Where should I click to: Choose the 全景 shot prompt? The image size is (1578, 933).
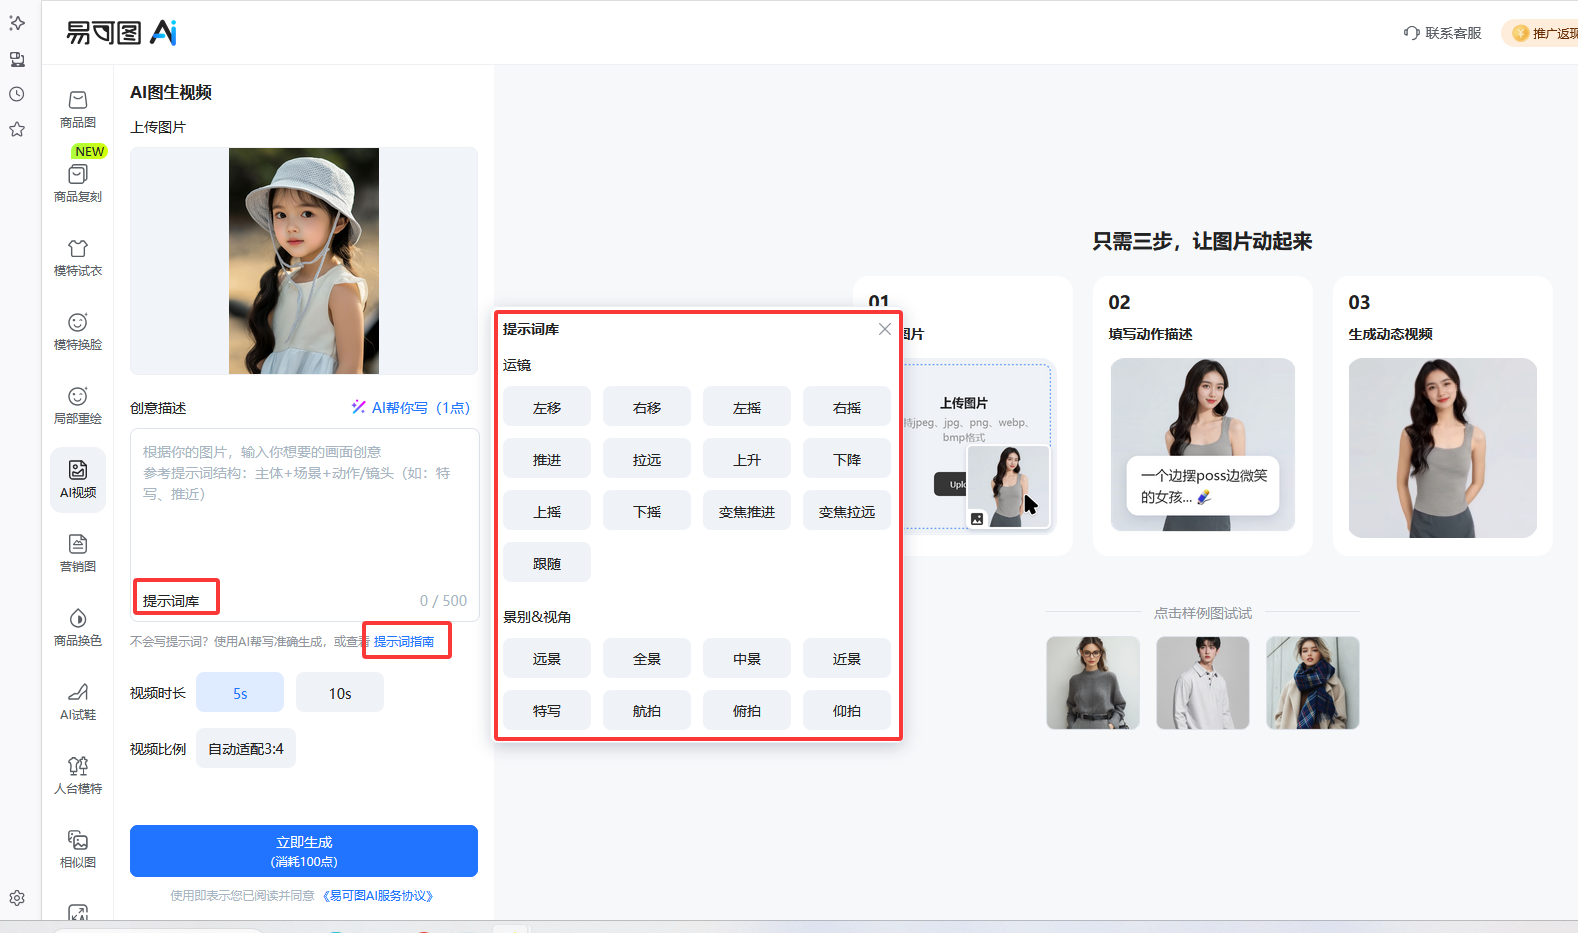tap(647, 658)
